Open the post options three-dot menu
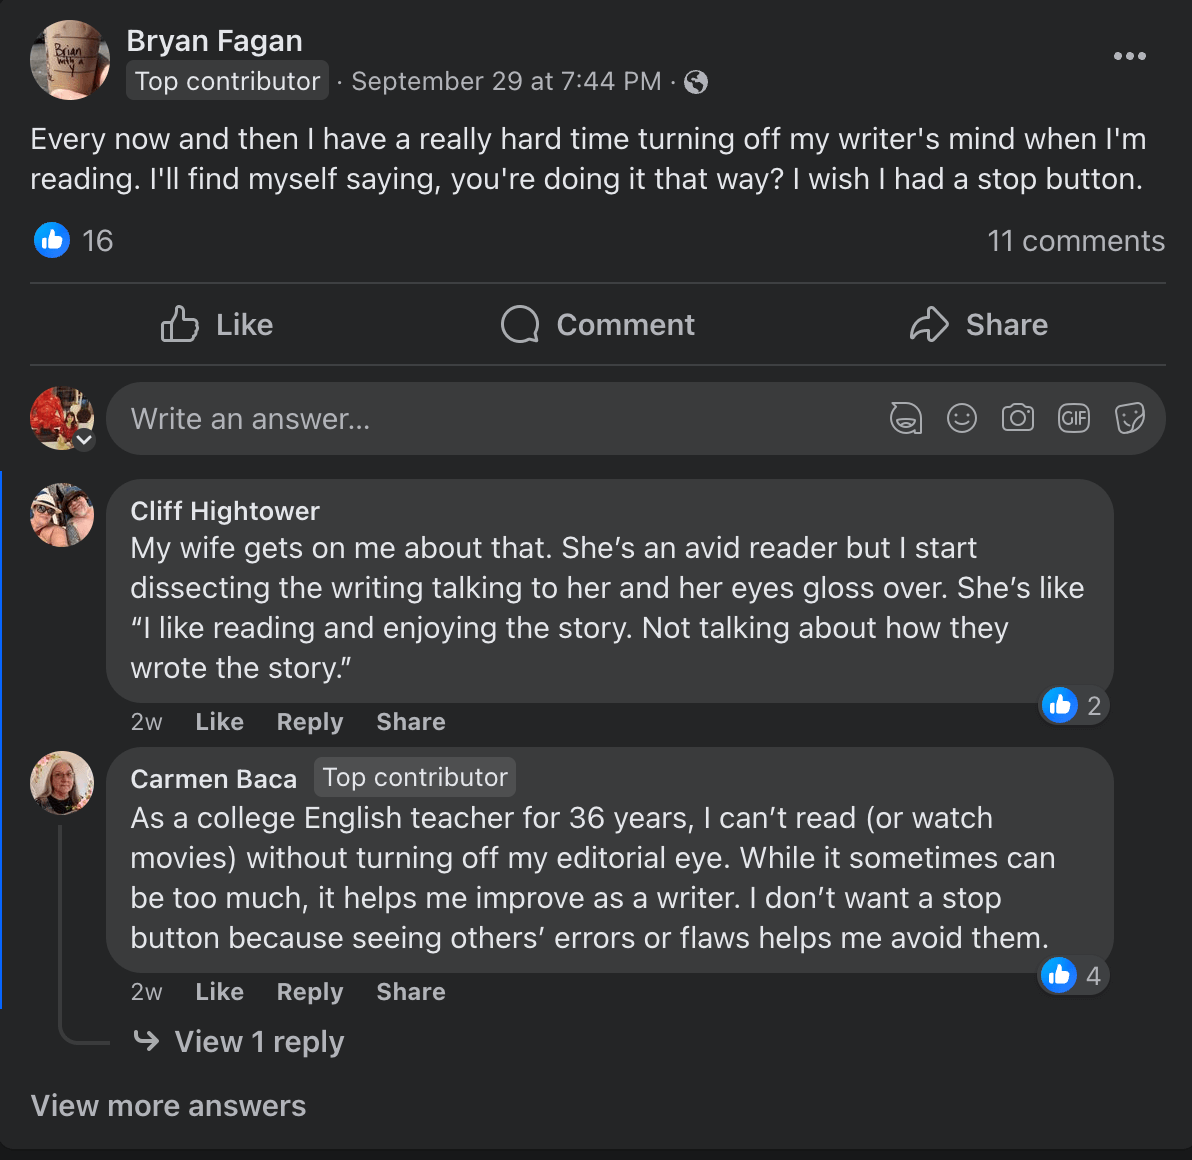This screenshot has height=1160, width=1192. click(x=1129, y=56)
